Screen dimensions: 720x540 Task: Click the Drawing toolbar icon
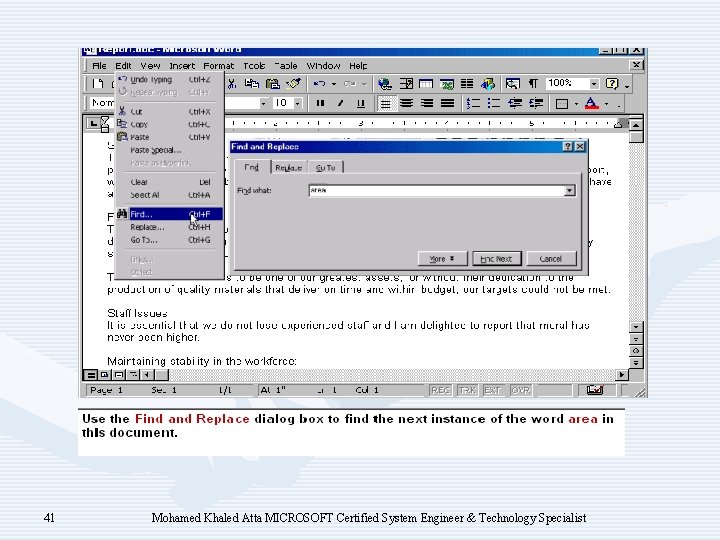(488, 84)
